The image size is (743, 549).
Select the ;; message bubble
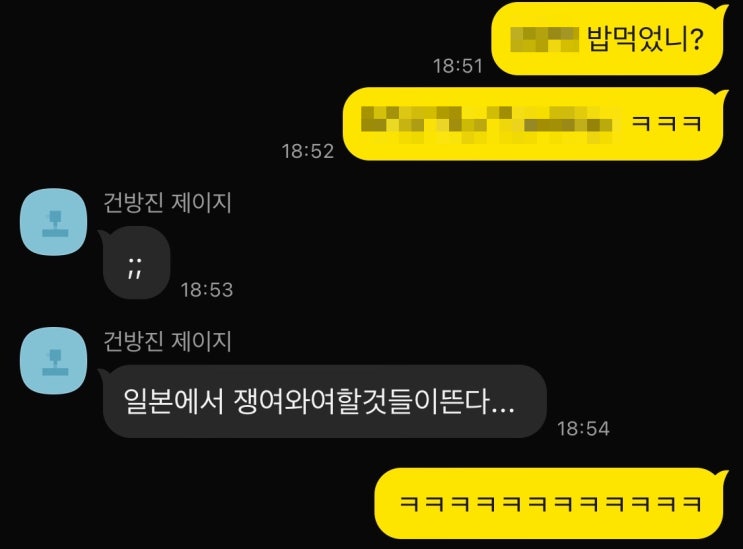[135, 263]
